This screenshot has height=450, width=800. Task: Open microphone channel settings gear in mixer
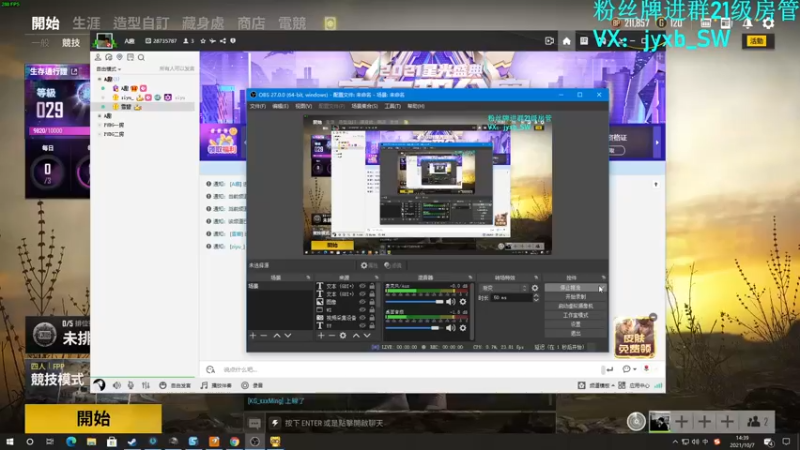(x=463, y=302)
